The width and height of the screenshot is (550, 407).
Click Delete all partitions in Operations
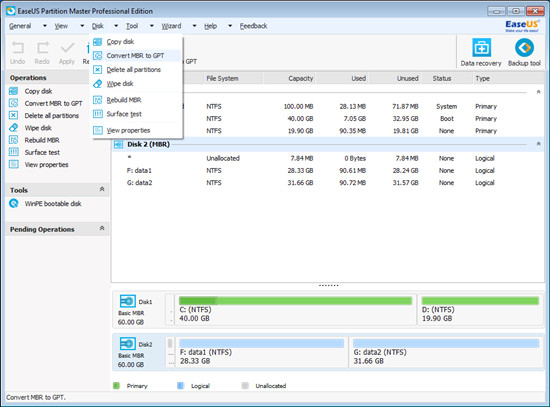point(52,115)
